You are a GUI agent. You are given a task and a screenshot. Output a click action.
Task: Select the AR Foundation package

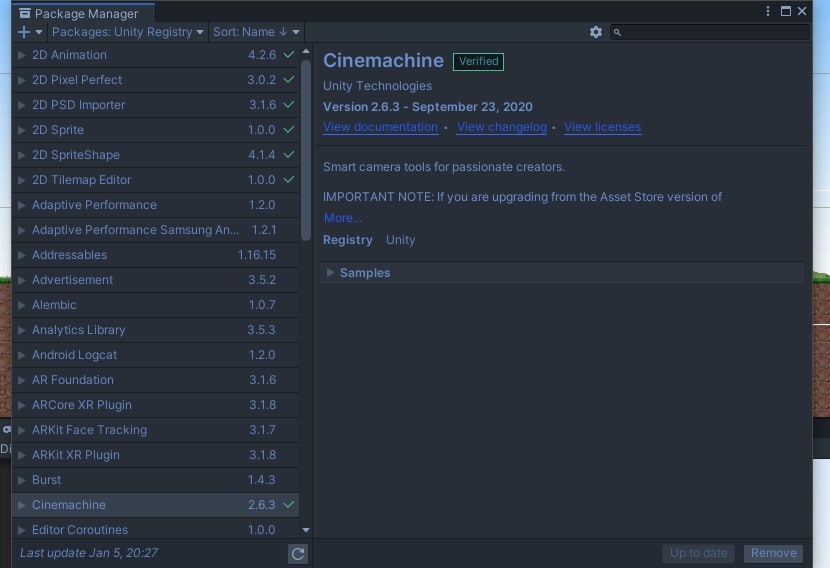click(156, 380)
